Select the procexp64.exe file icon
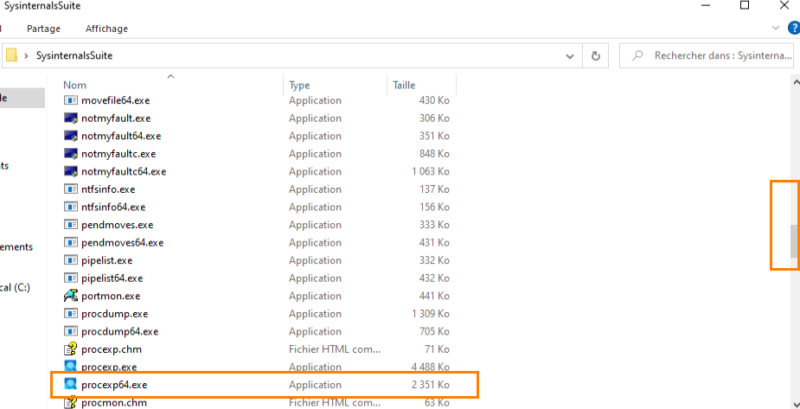800x409 pixels. pos(70,384)
